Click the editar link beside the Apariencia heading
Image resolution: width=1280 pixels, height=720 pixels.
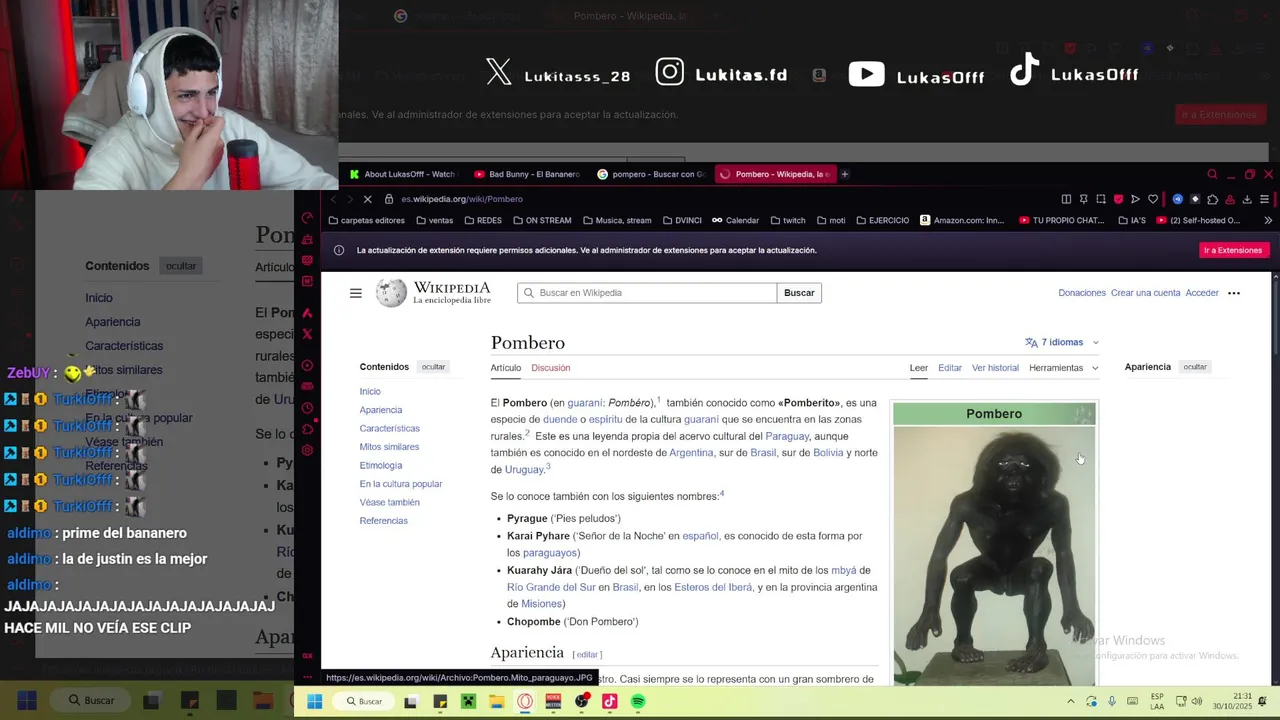click(x=587, y=655)
